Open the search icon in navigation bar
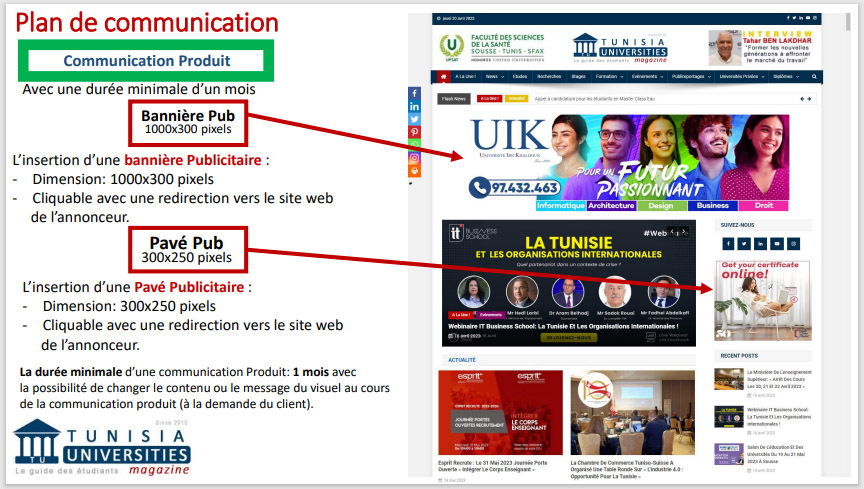The image size is (864, 489). tap(813, 76)
